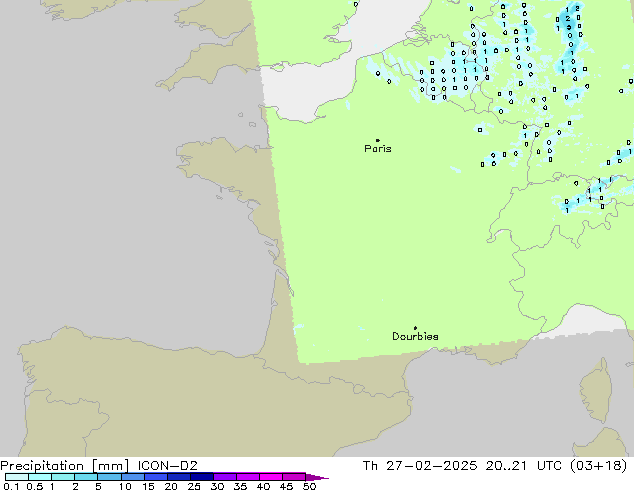This screenshot has height=490, width=634.
Task: Click the 50 legend scale value
Action: (x=309, y=486)
